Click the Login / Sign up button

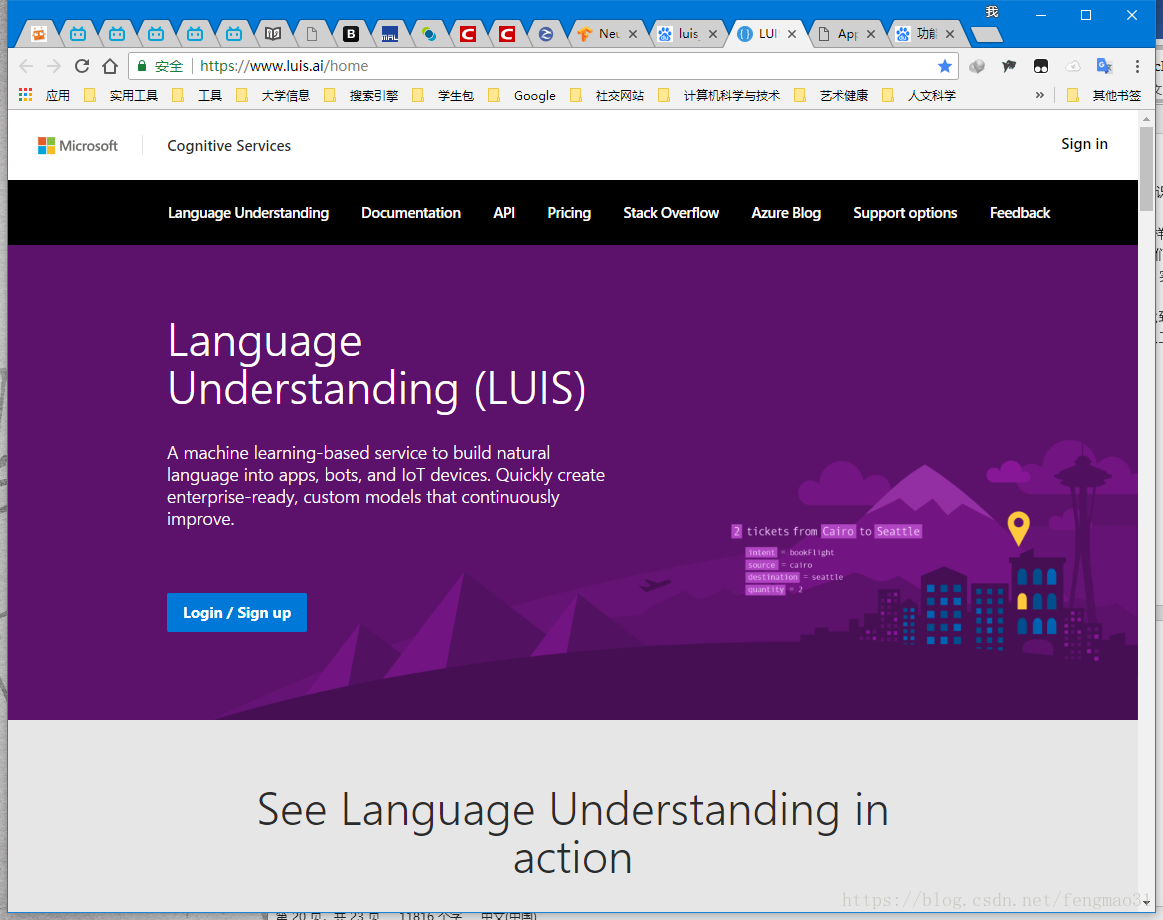(x=237, y=612)
